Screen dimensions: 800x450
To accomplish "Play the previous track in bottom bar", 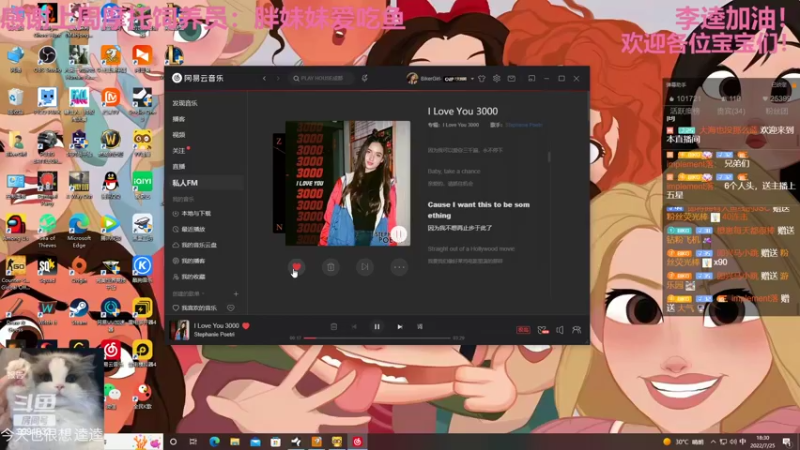I will coord(354,327).
